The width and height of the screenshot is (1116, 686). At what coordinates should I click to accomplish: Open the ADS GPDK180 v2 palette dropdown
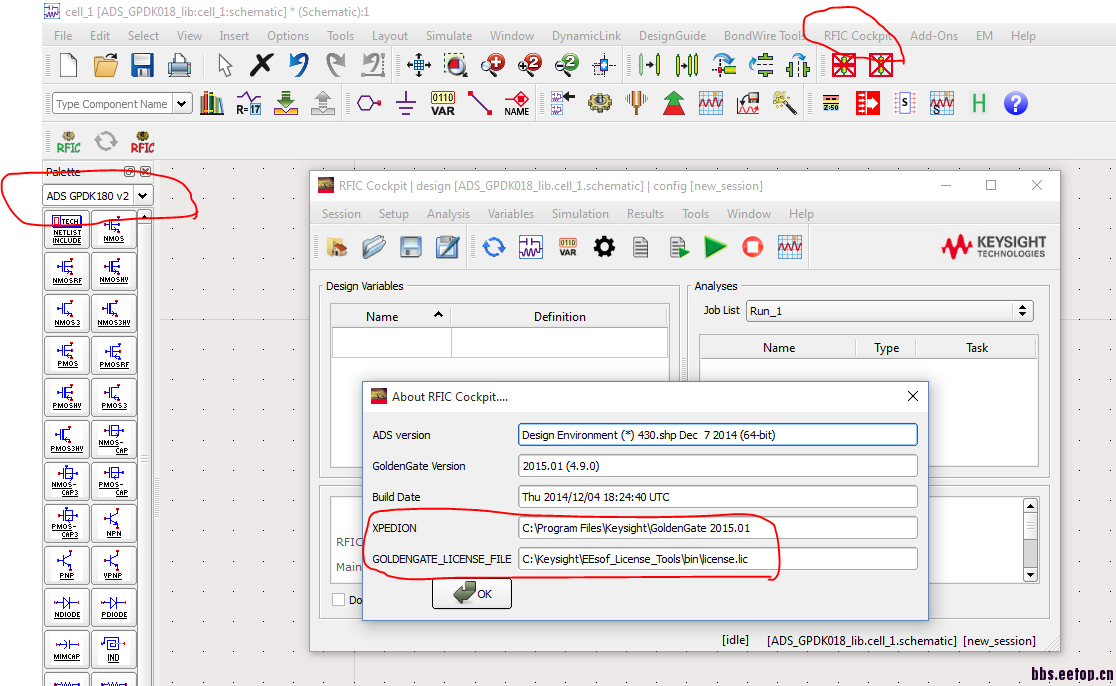pos(143,196)
